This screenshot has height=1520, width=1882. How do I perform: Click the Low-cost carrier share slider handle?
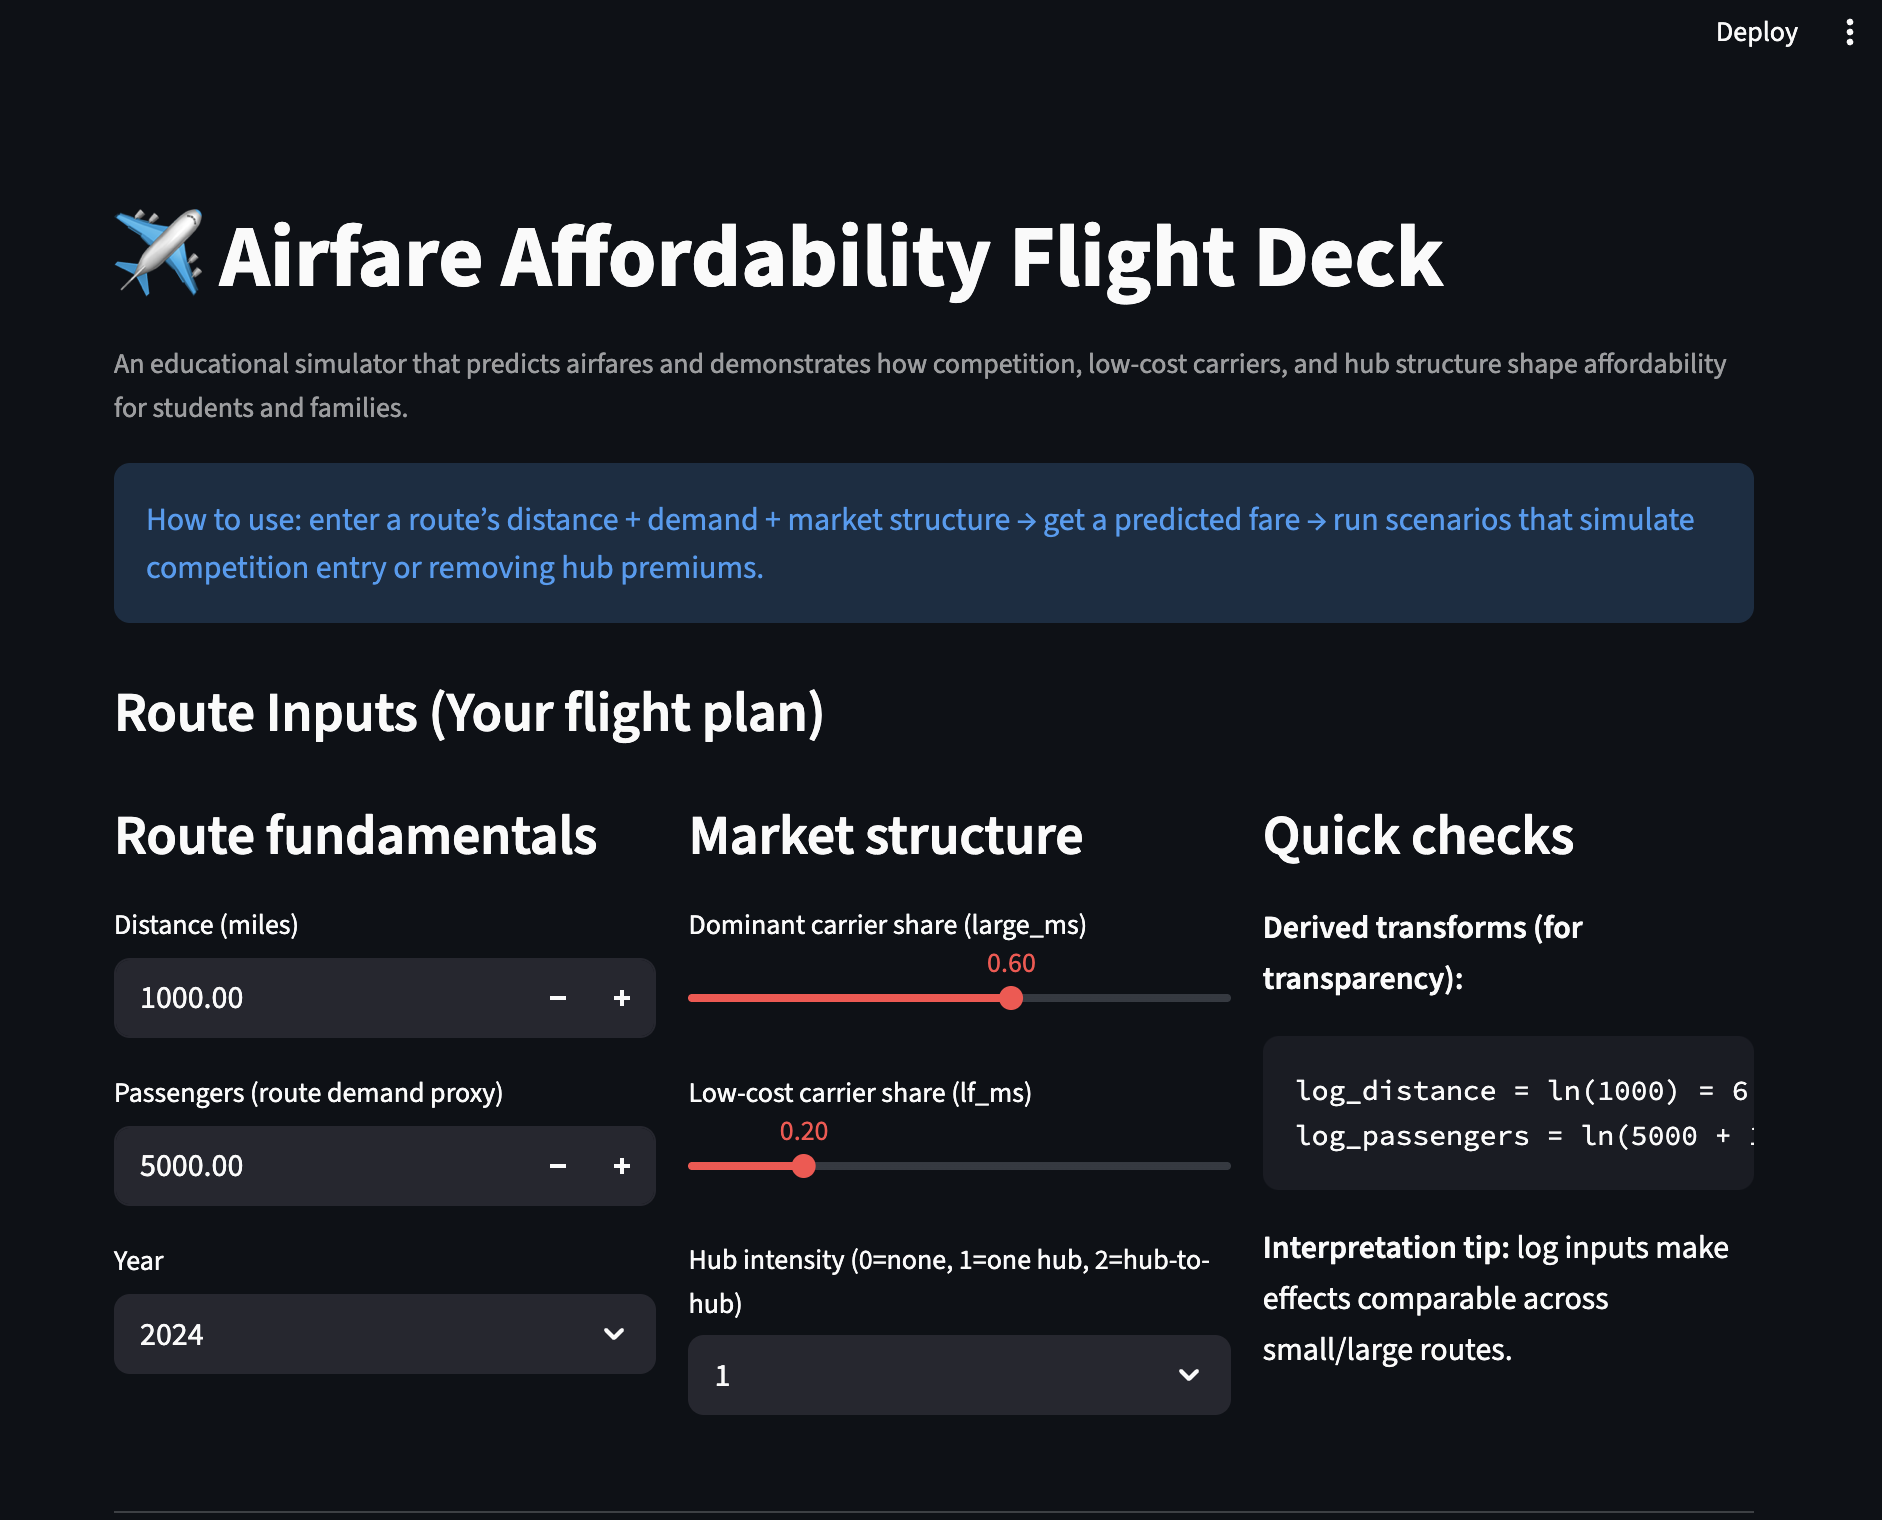(x=804, y=1166)
